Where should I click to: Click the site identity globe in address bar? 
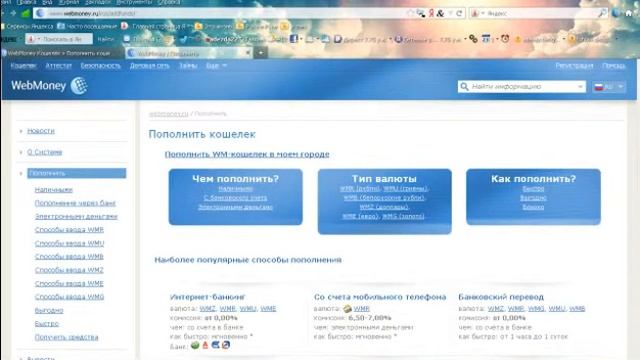click(x=40, y=13)
